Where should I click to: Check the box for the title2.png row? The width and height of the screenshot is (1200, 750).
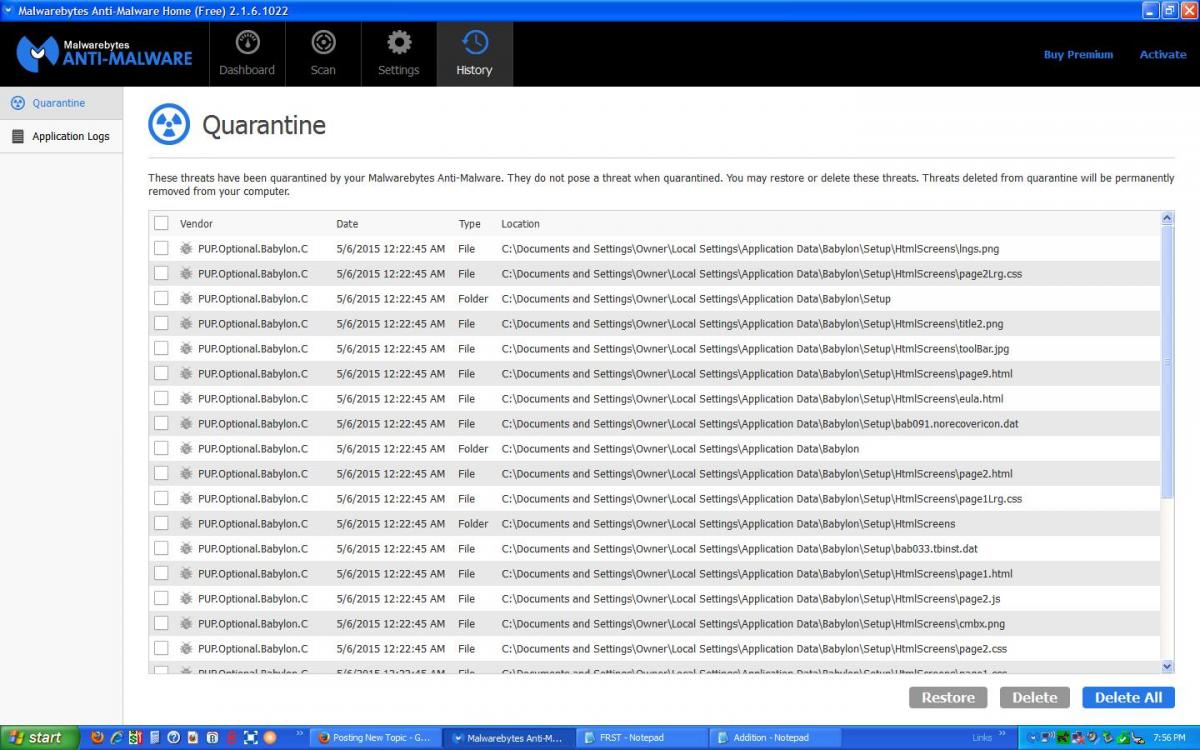[161, 323]
